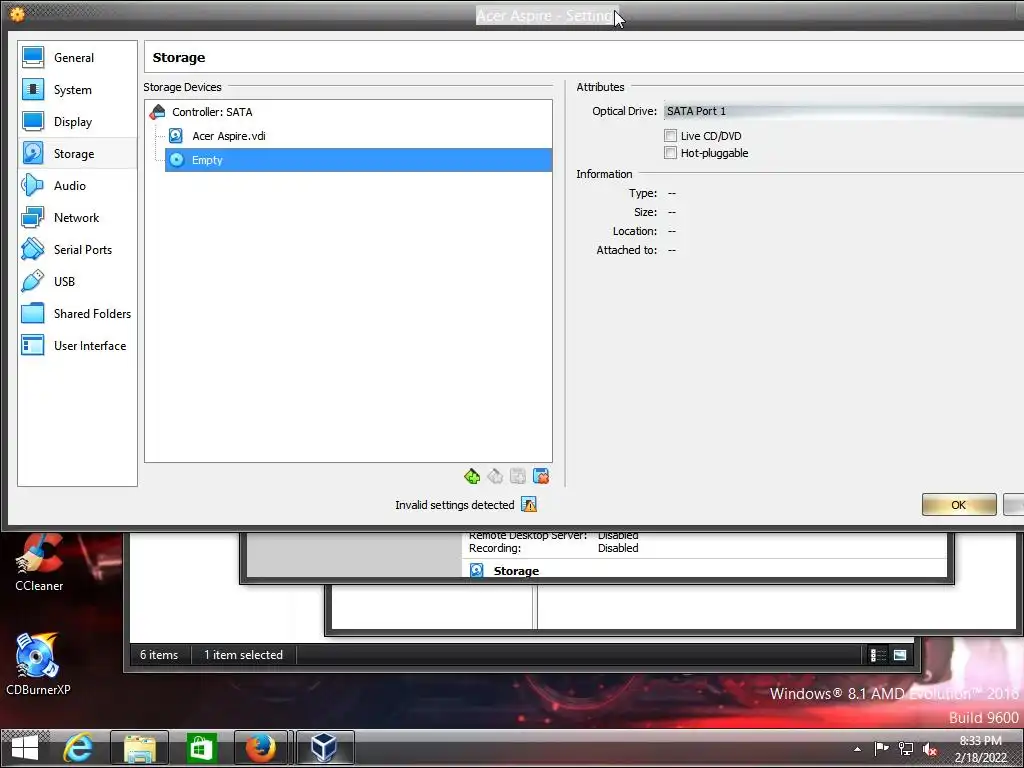The image size is (1024, 768).
Task: Open the Windows Store taskbar icon
Action: [x=201, y=748]
